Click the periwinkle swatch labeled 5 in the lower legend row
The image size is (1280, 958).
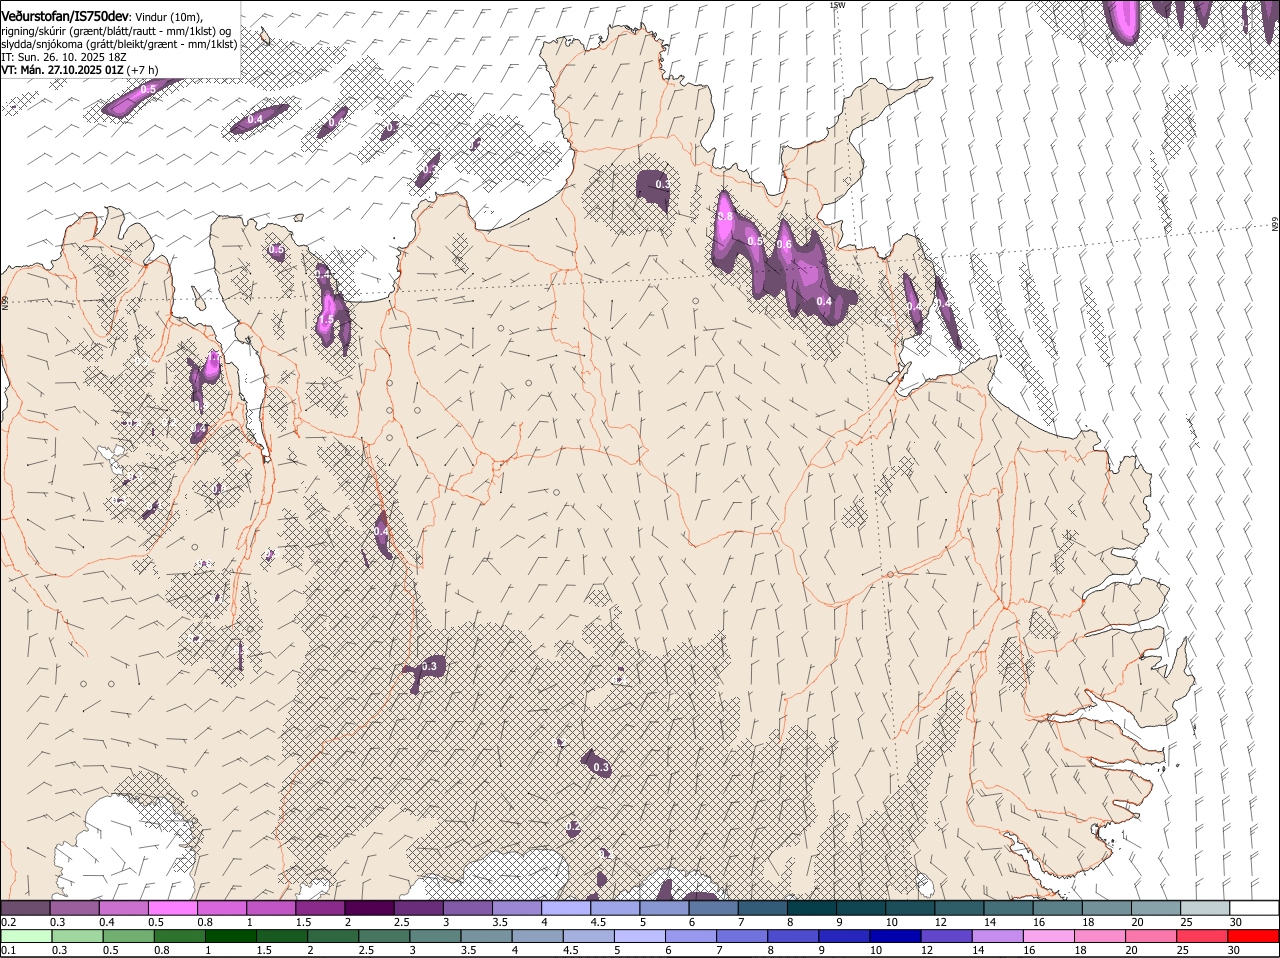pos(641,937)
